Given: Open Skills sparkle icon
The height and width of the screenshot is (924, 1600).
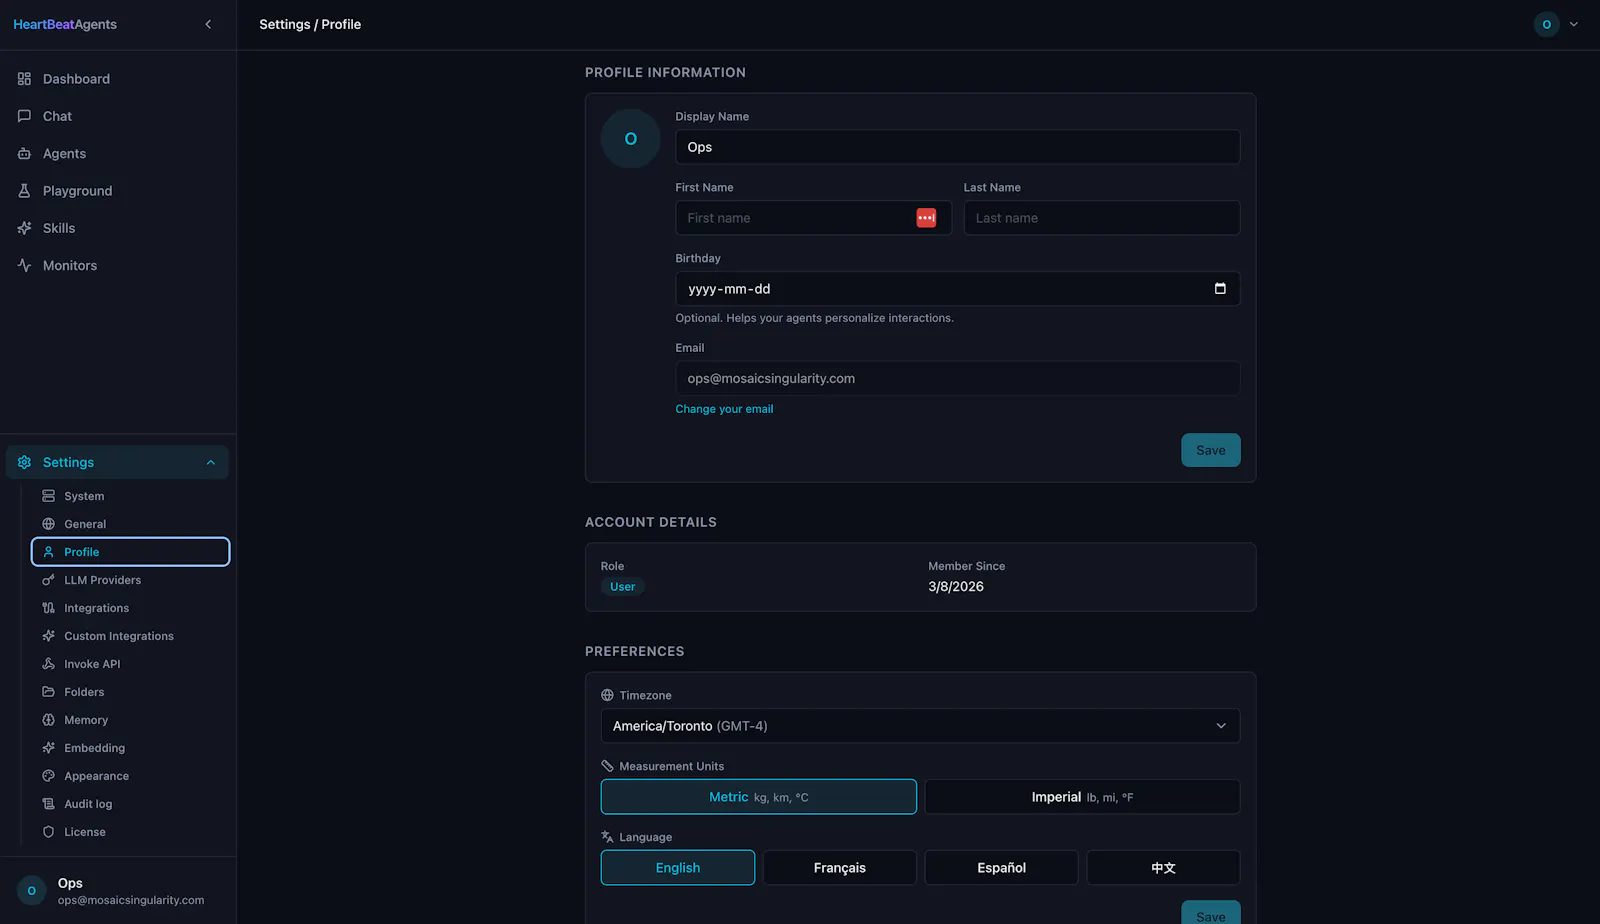Looking at the screenshot, I should [24, 228].
